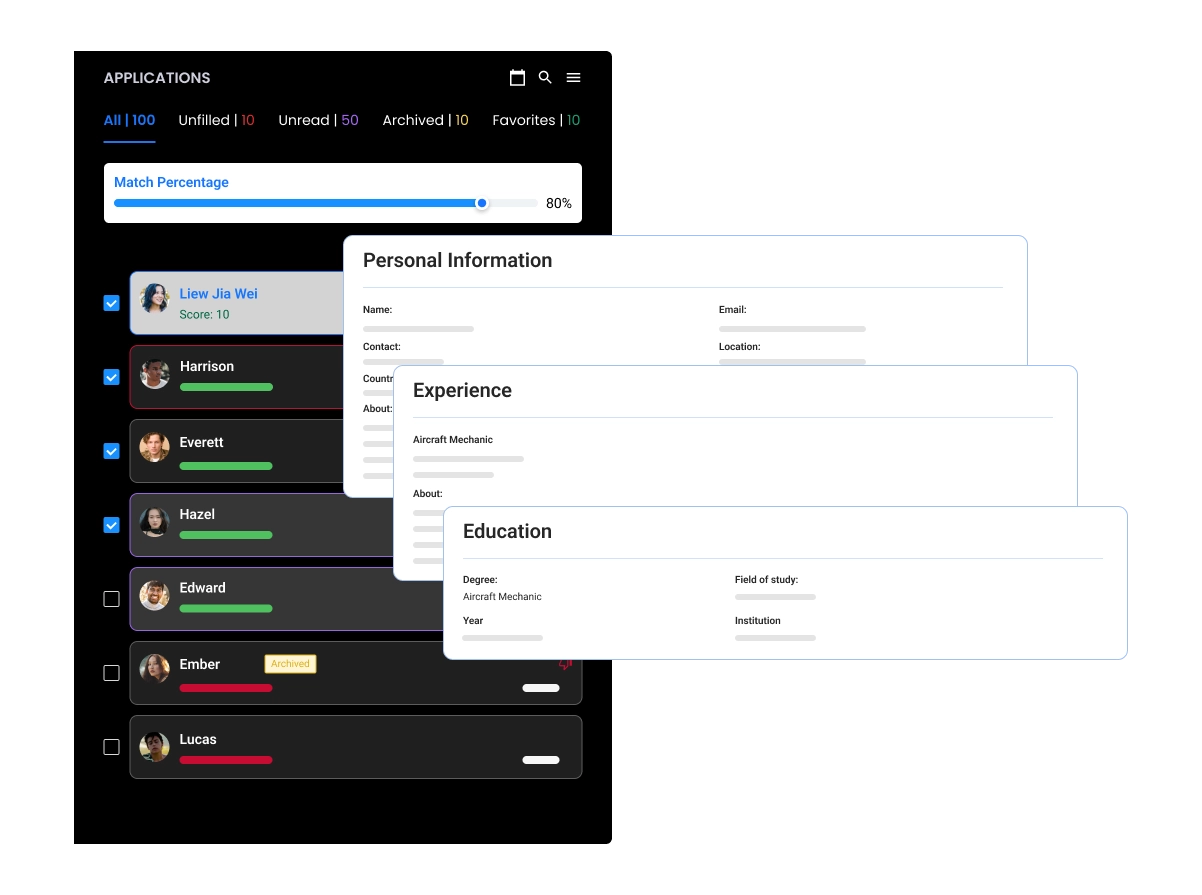Image resolution: width=1202 pixels, height=895 pixels.
Task: Click Lucas's red match bar
Action: point(226,760)
